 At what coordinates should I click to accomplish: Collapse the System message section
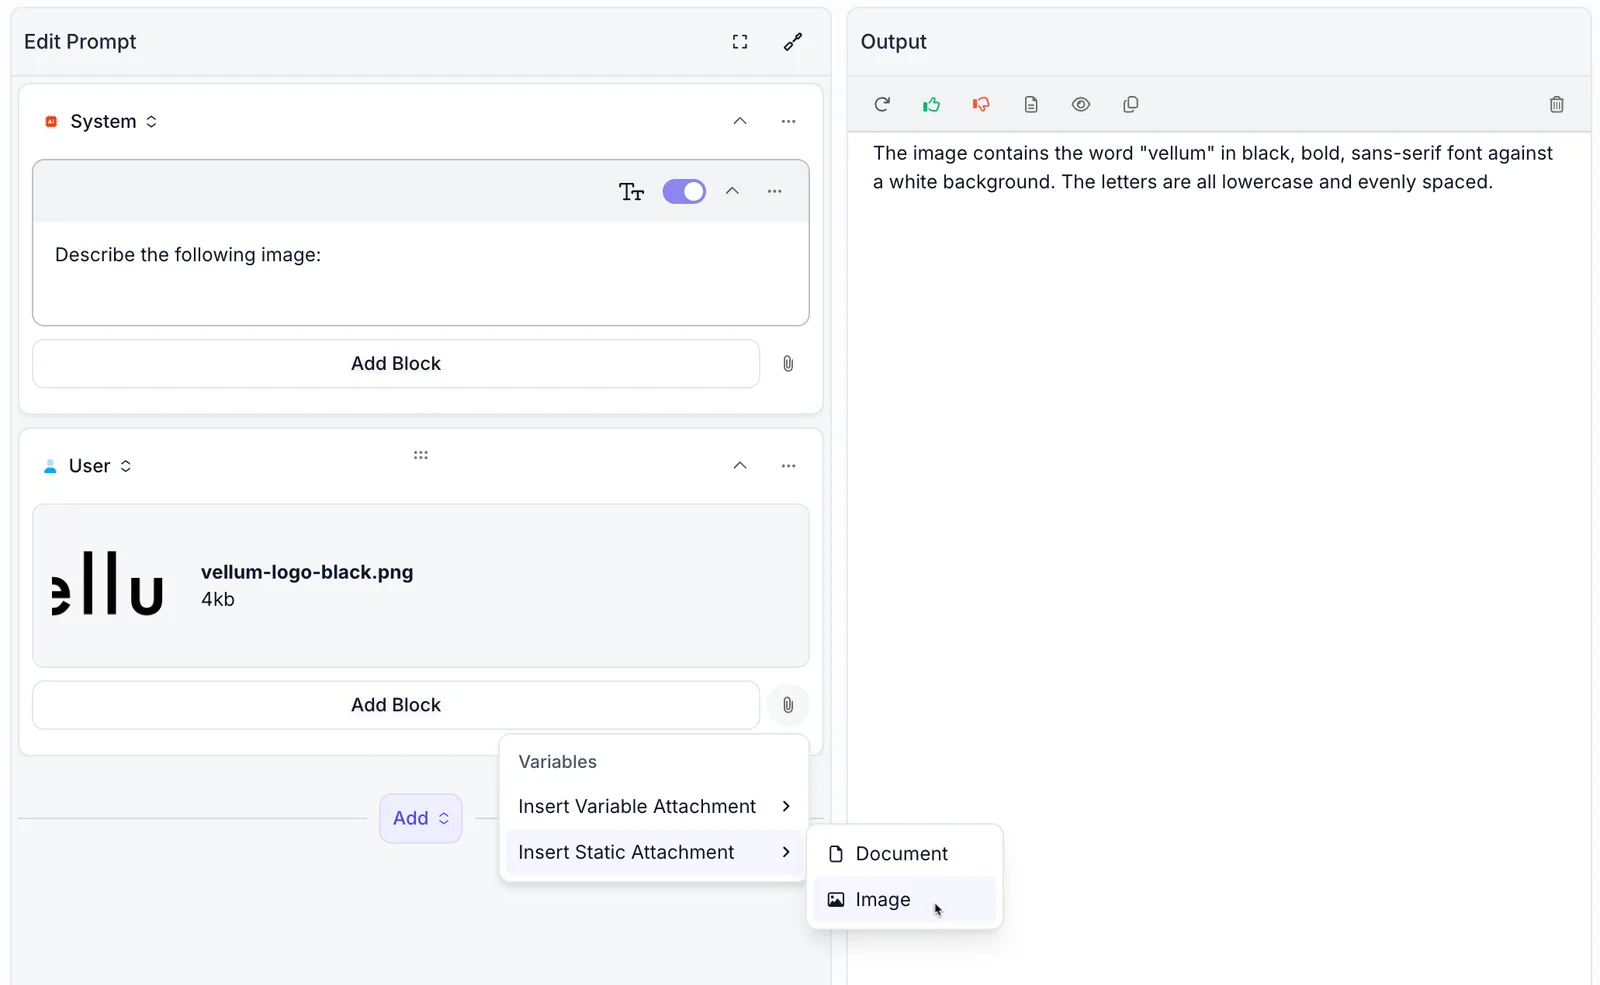click(740, 121)
